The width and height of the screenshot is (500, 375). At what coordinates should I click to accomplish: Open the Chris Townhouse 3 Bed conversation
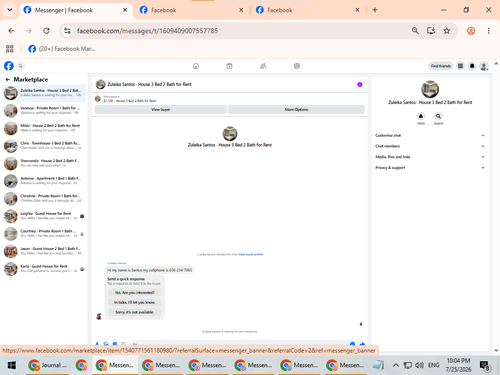coord(44,146)
